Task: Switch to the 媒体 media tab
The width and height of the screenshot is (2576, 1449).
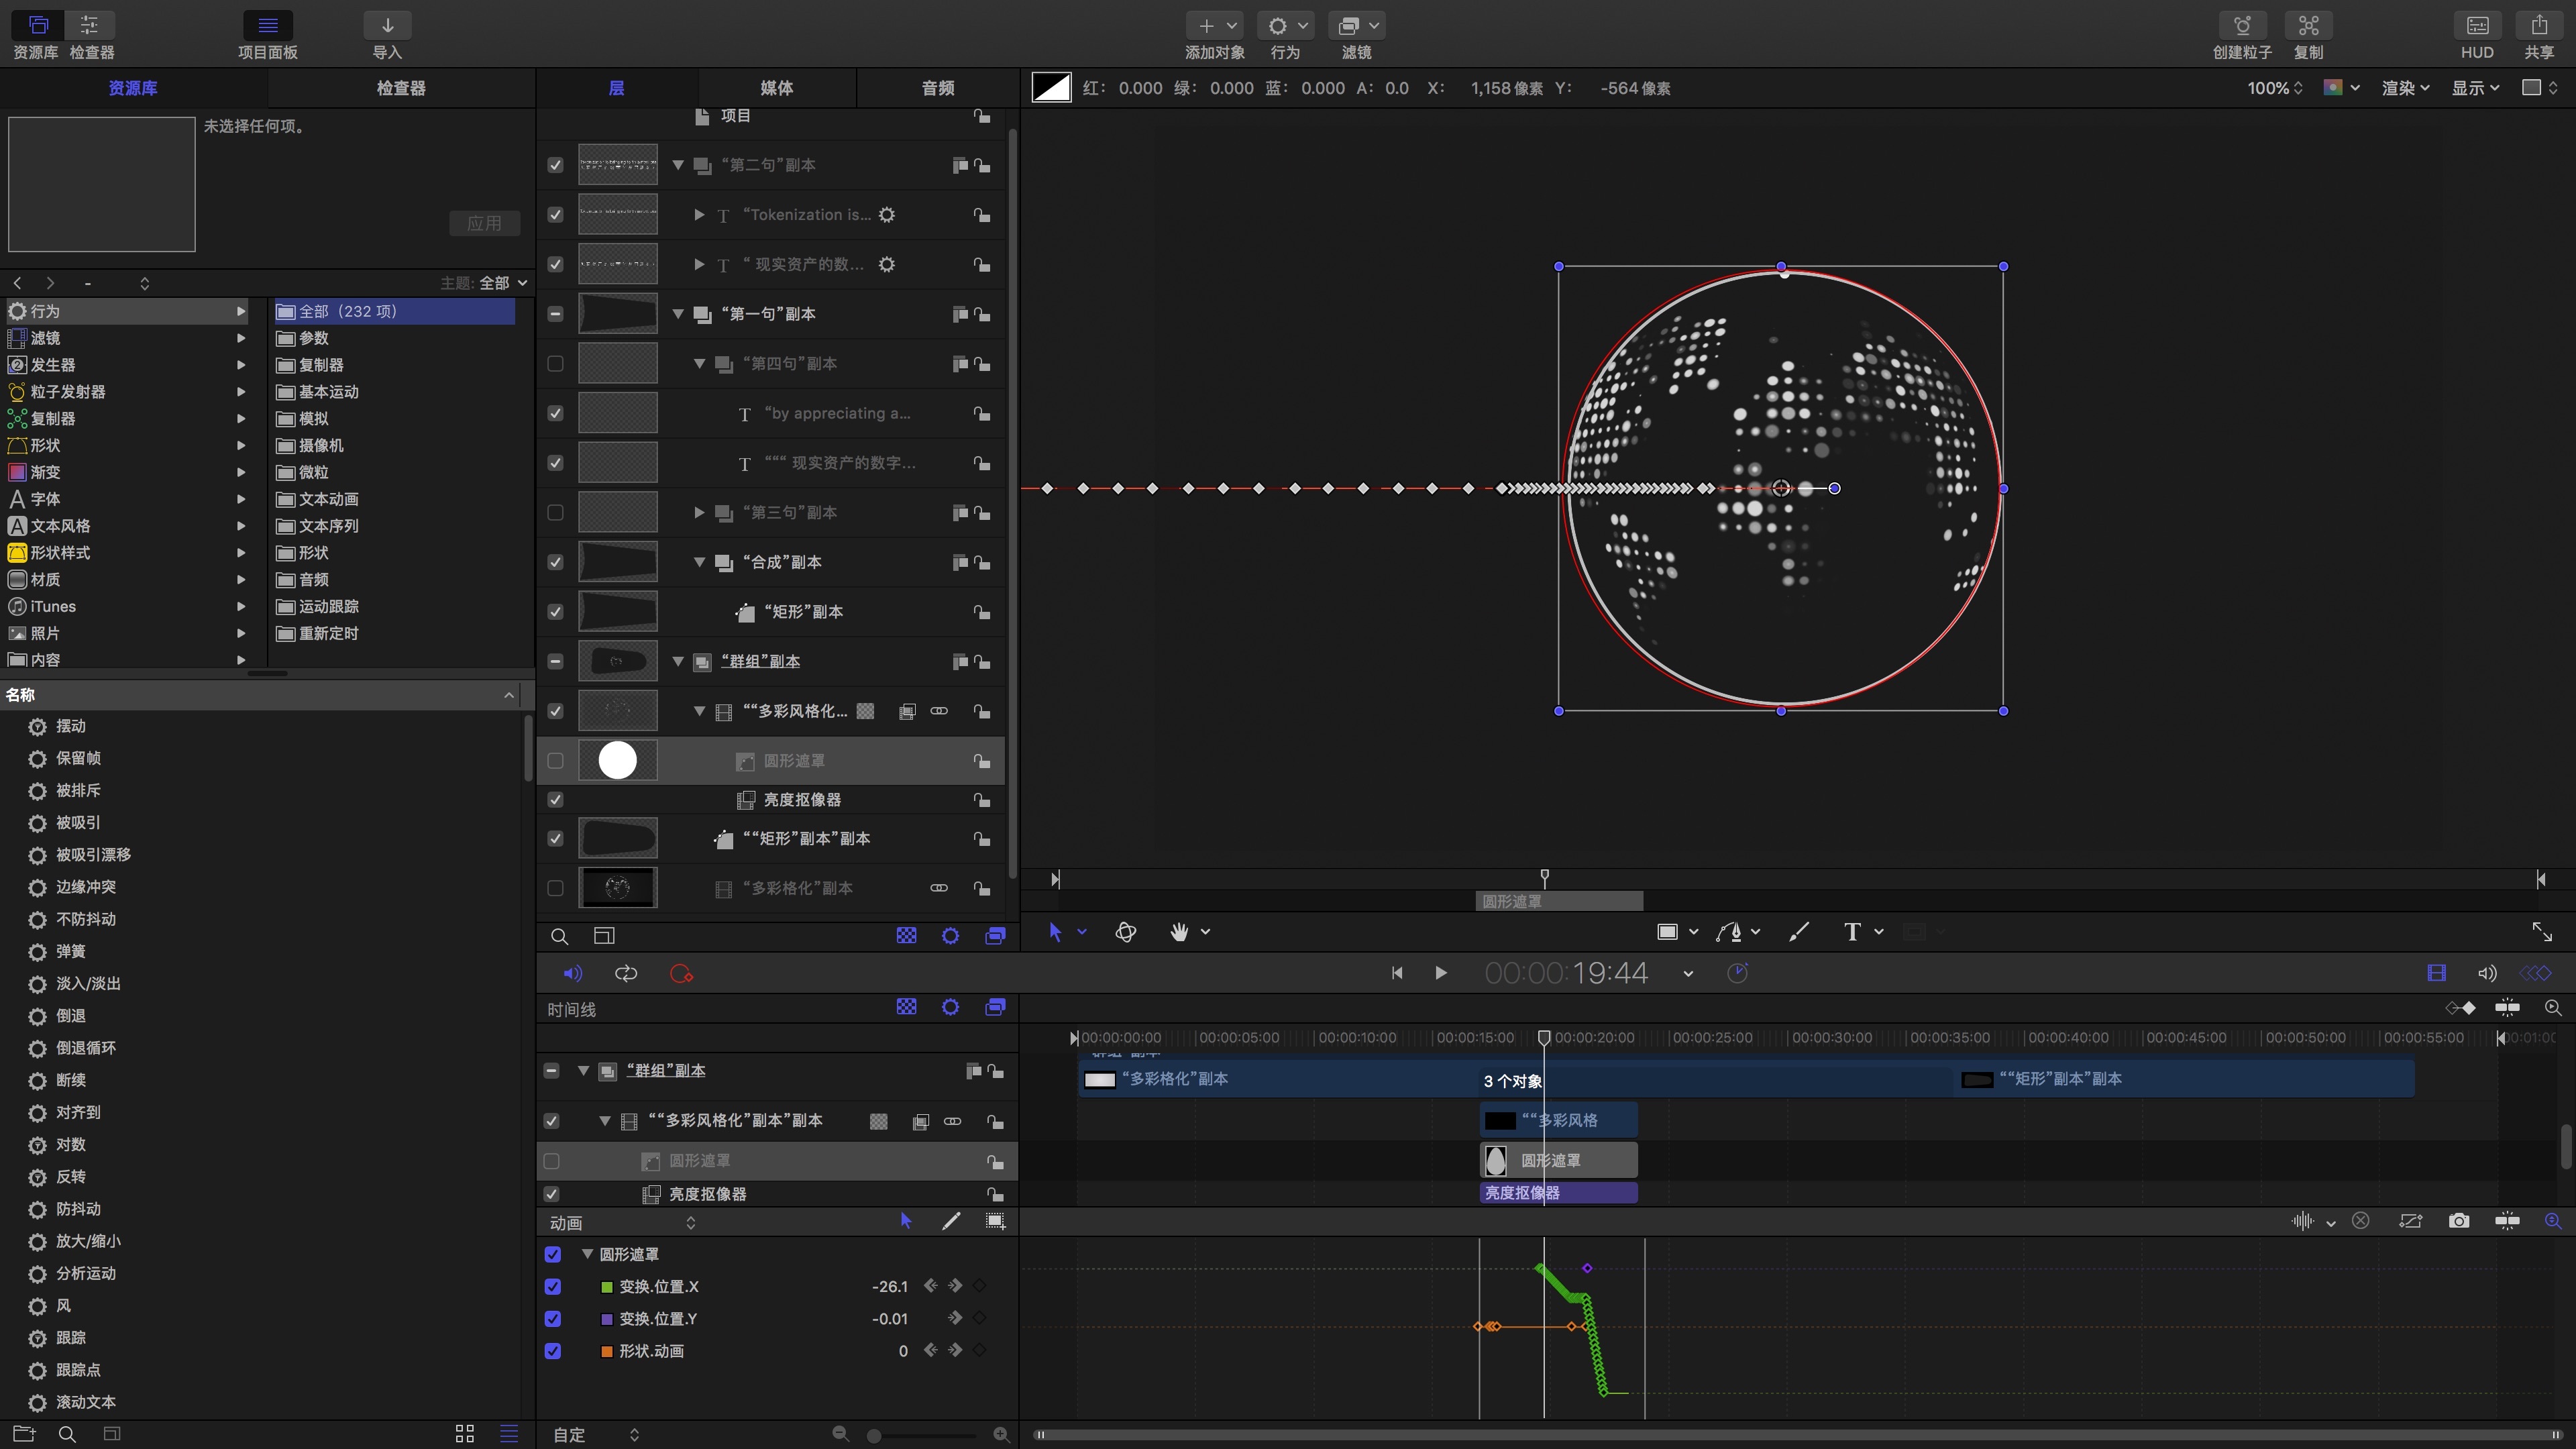Action: point(776,88)
